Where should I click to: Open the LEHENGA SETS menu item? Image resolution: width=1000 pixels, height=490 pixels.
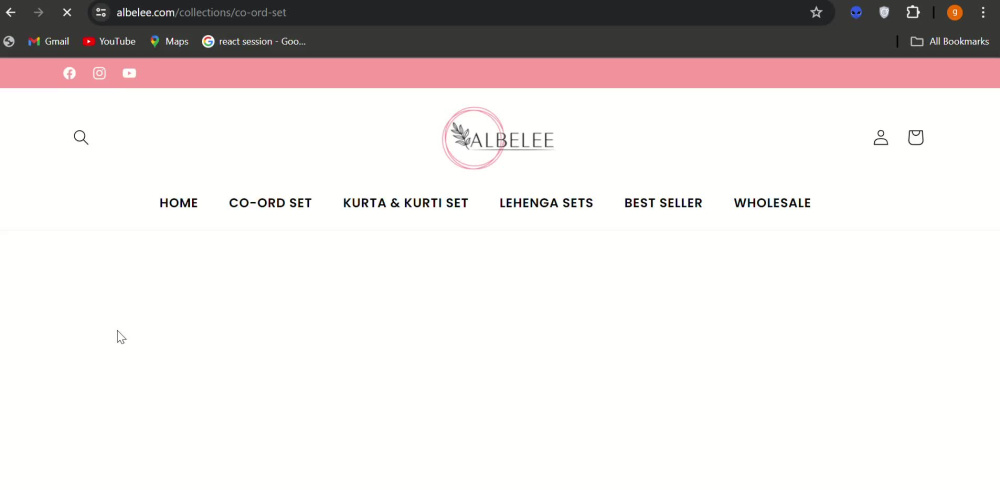tap(547, 203)
